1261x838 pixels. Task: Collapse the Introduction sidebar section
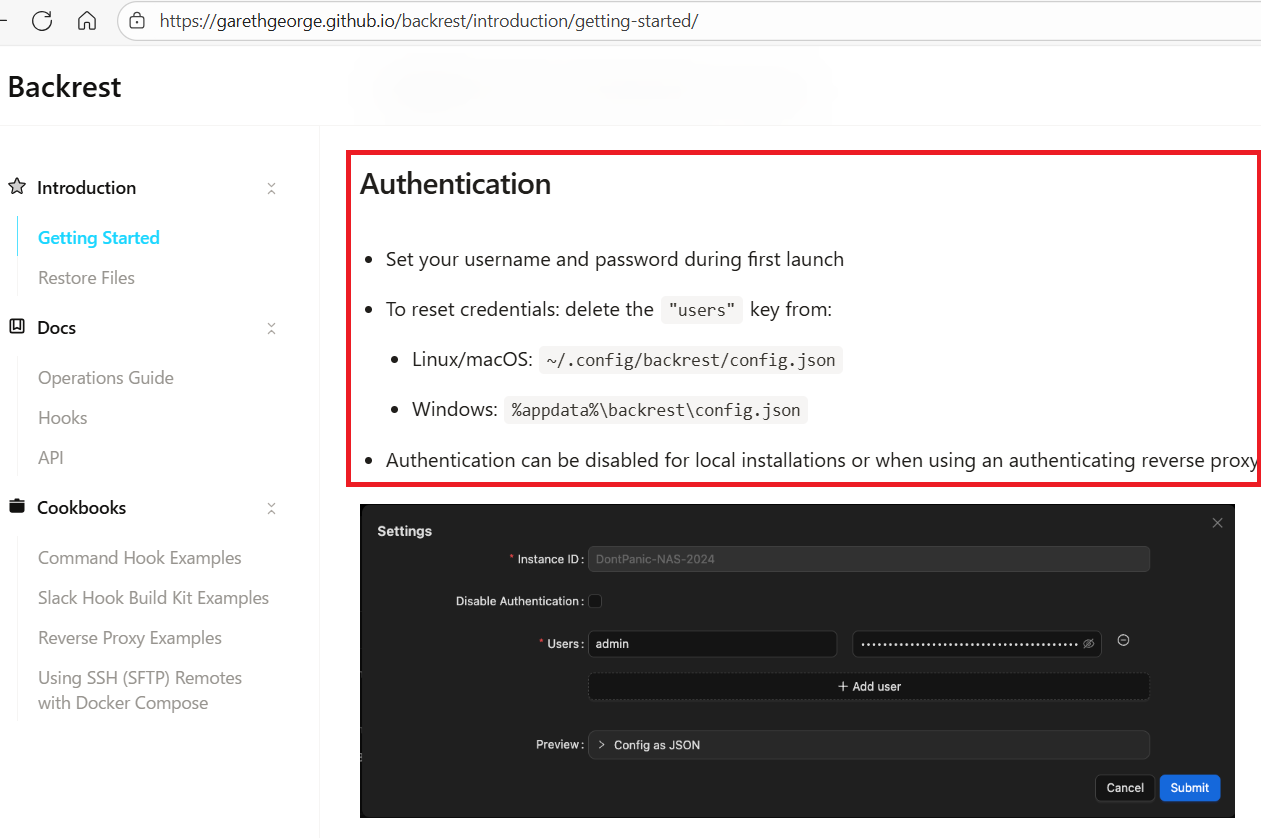click(271, 188)
